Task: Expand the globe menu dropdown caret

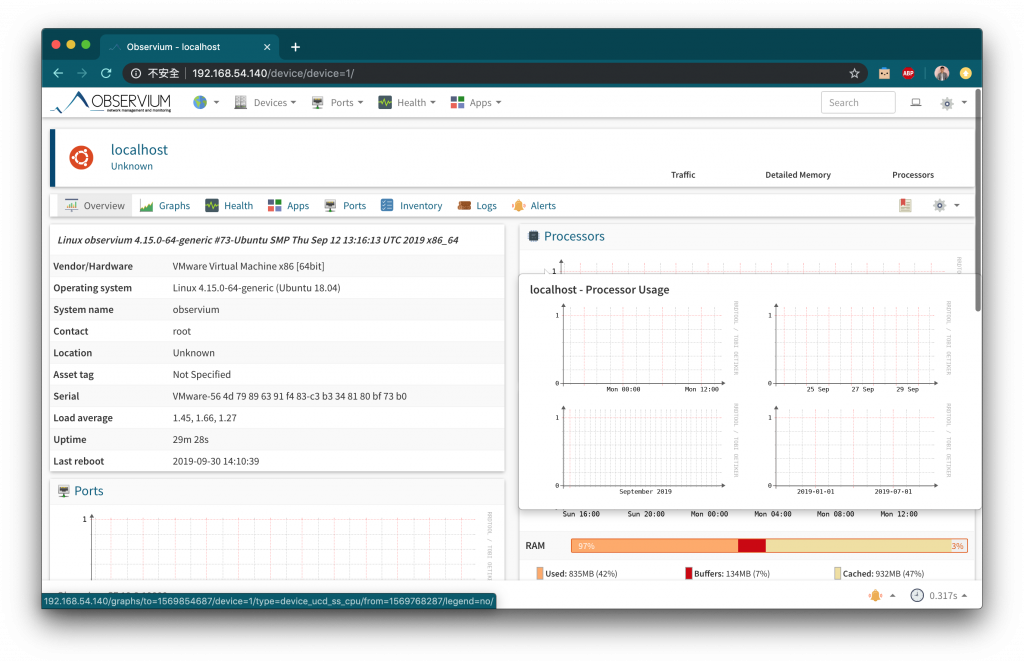Action: (x=216, y=103)
